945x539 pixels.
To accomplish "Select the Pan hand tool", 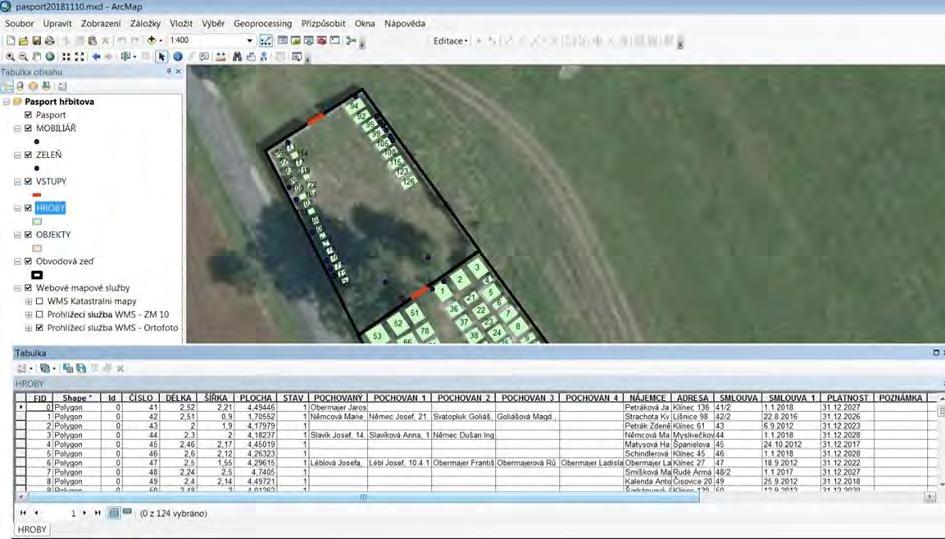I will (37, 57).
